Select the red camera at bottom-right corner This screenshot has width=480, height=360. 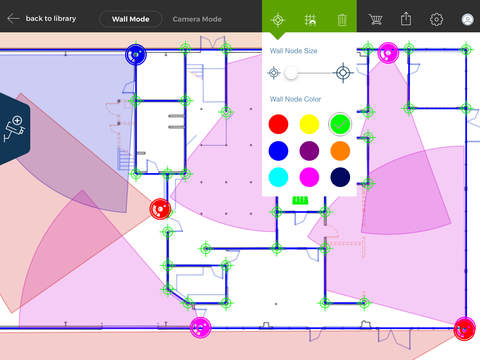coord(465,329)
